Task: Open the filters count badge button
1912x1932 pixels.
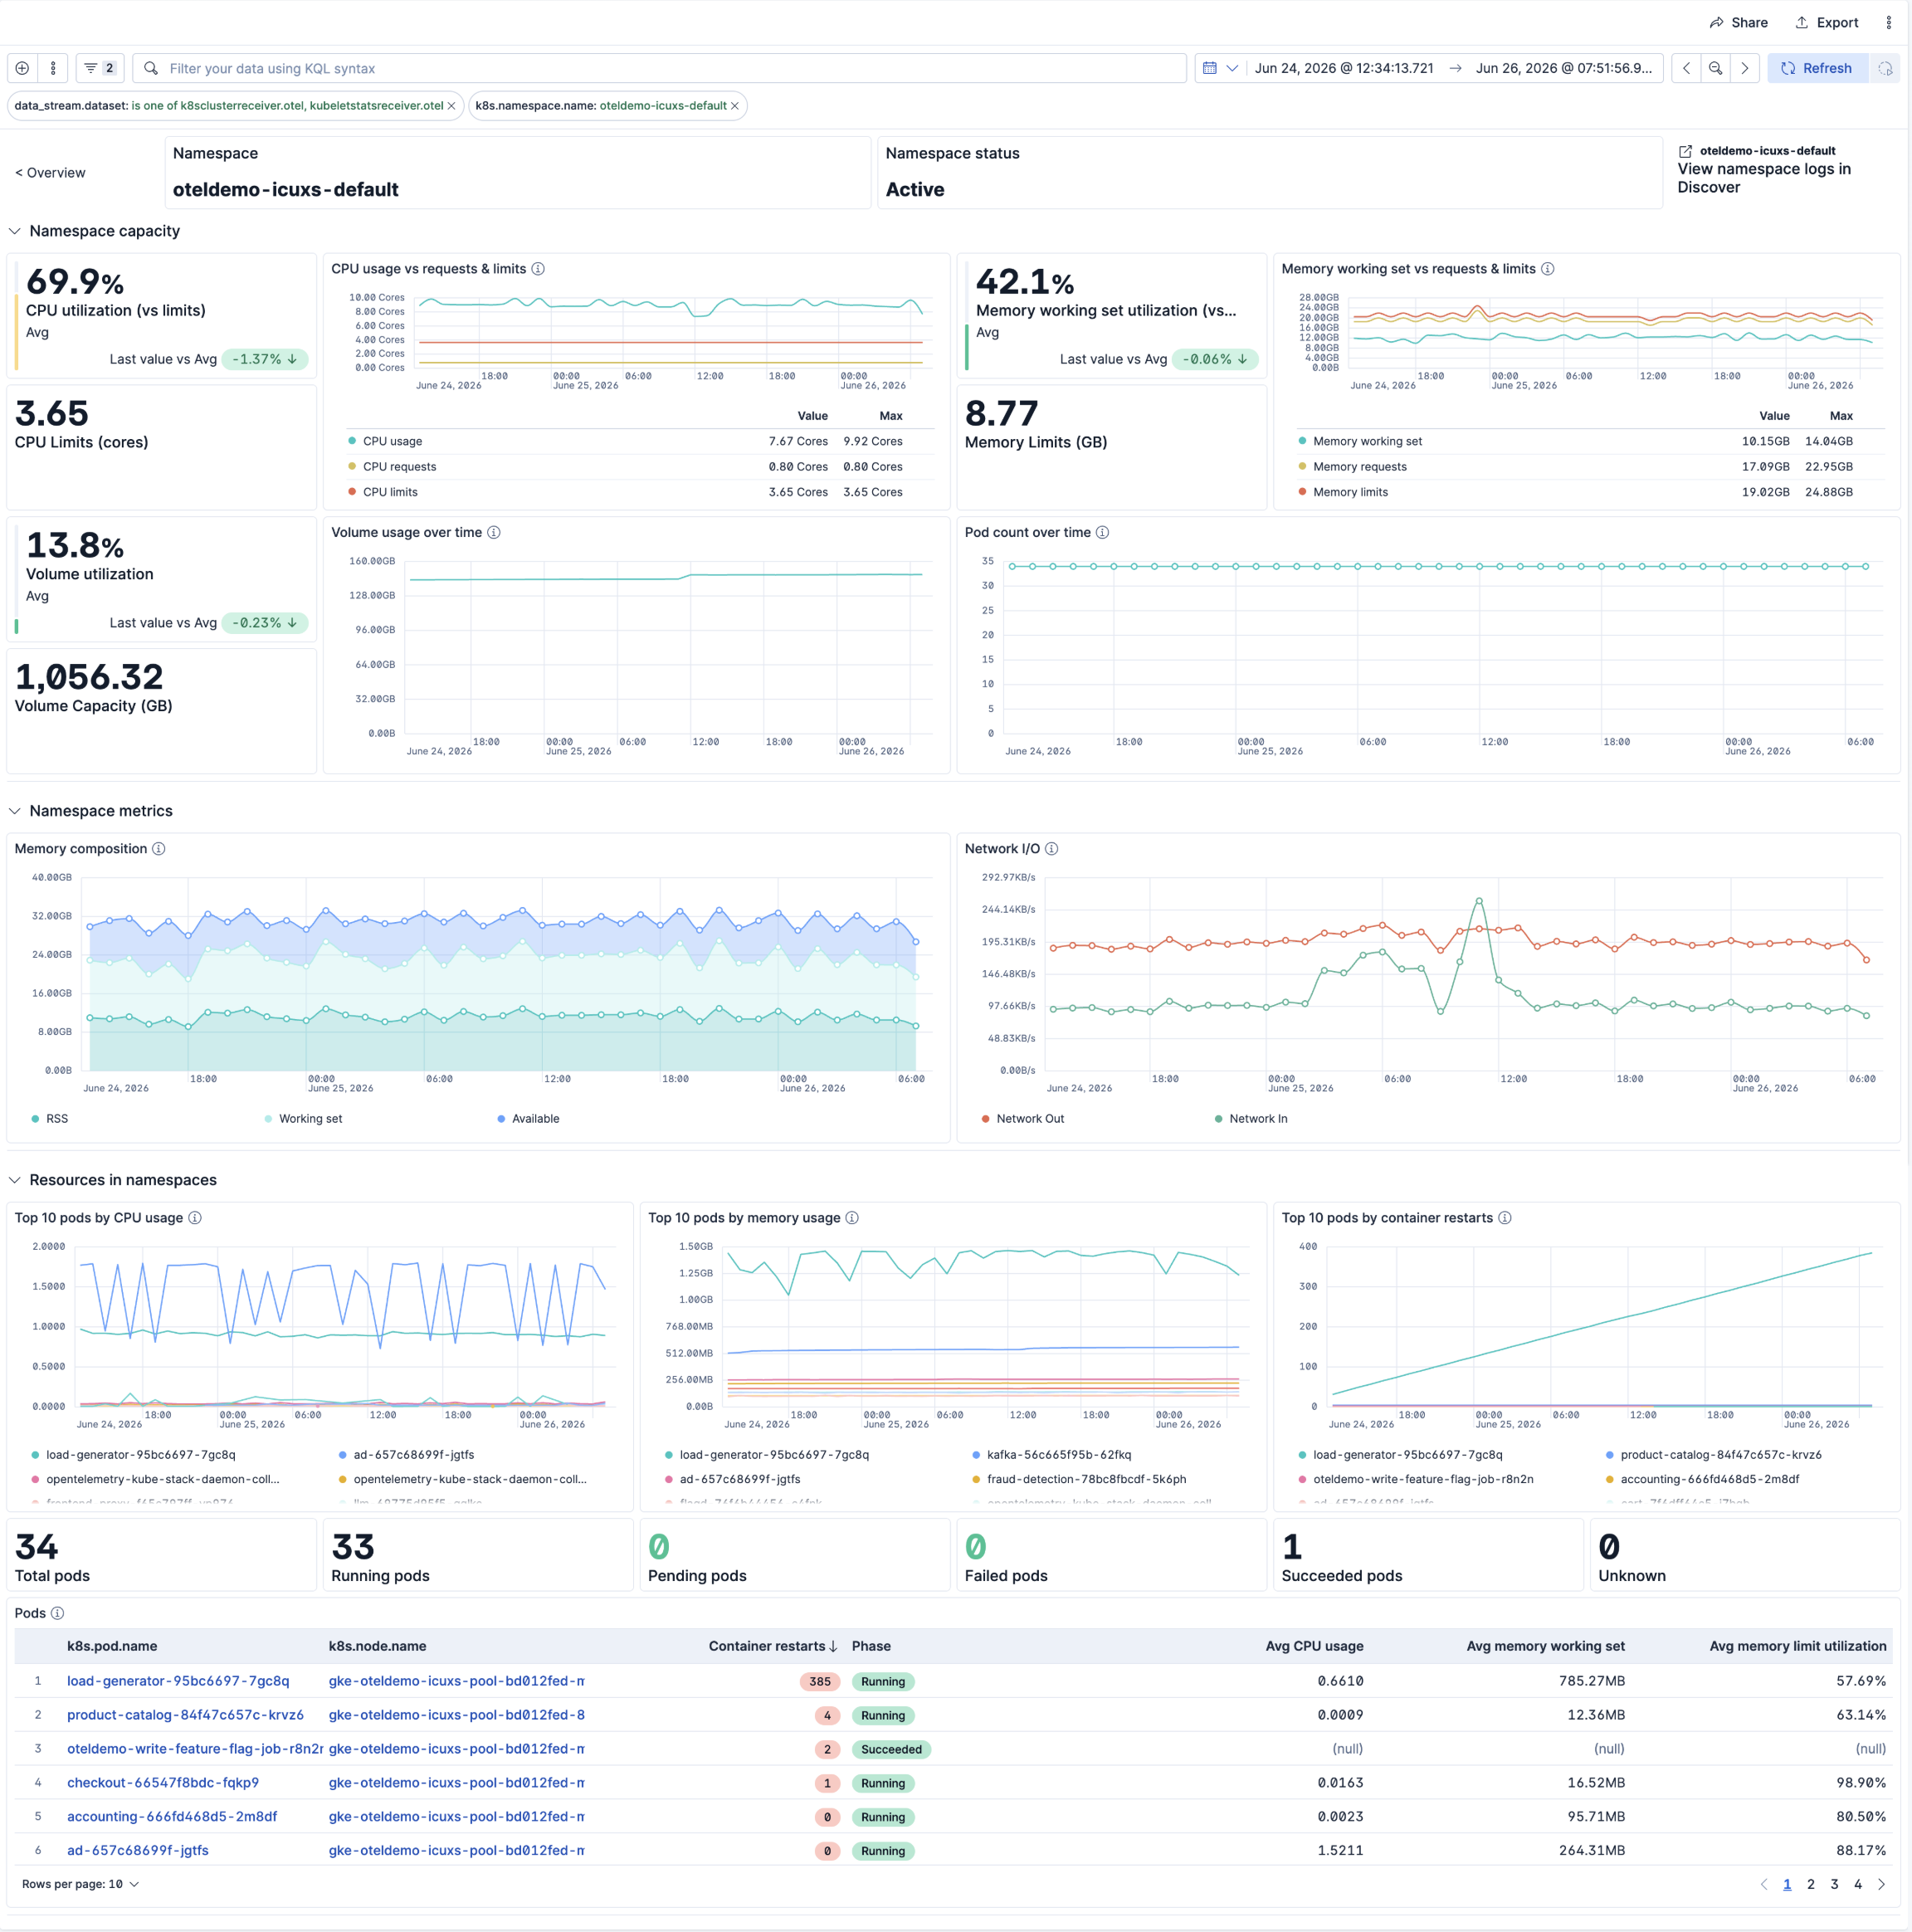Action: pos(100,68)
